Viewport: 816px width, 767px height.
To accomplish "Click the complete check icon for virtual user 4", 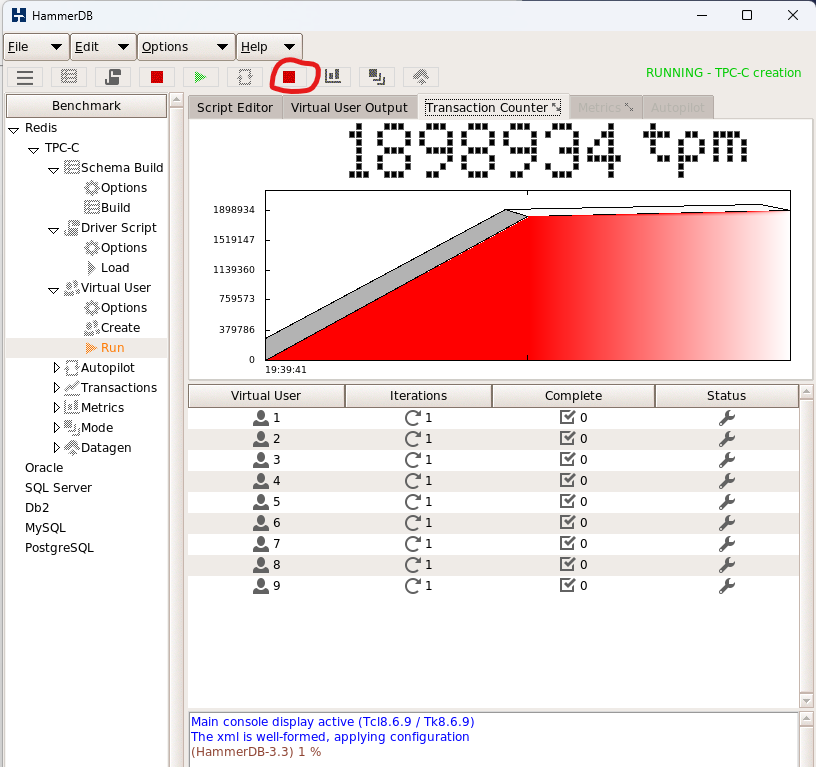I will 567,480.
